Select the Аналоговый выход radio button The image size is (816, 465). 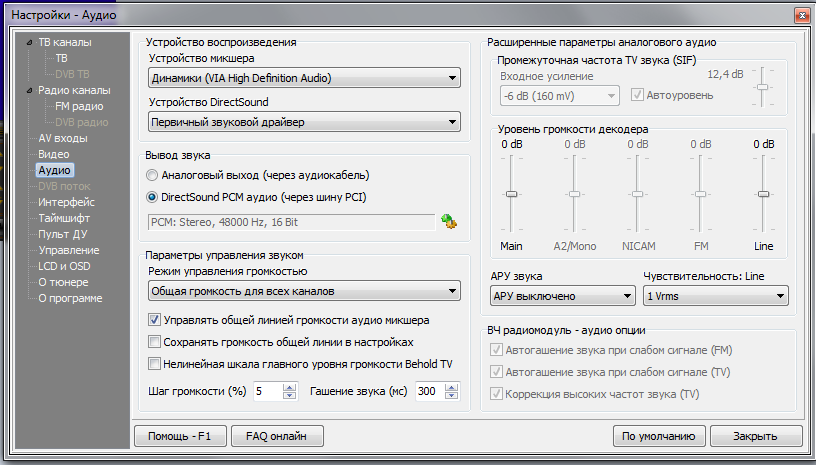[153, 174]
